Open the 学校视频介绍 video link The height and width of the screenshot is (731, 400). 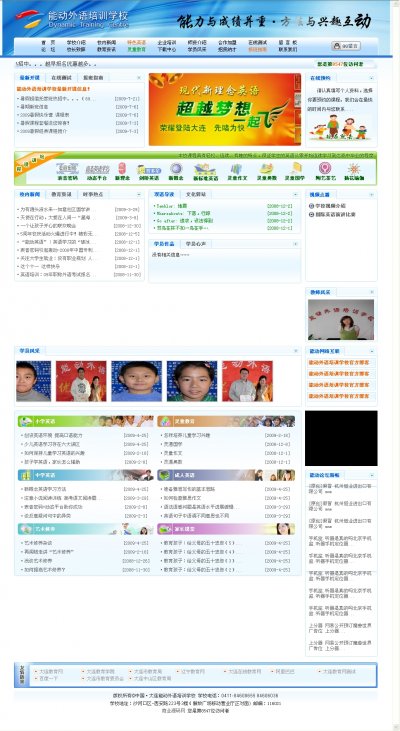pos(328,206)
